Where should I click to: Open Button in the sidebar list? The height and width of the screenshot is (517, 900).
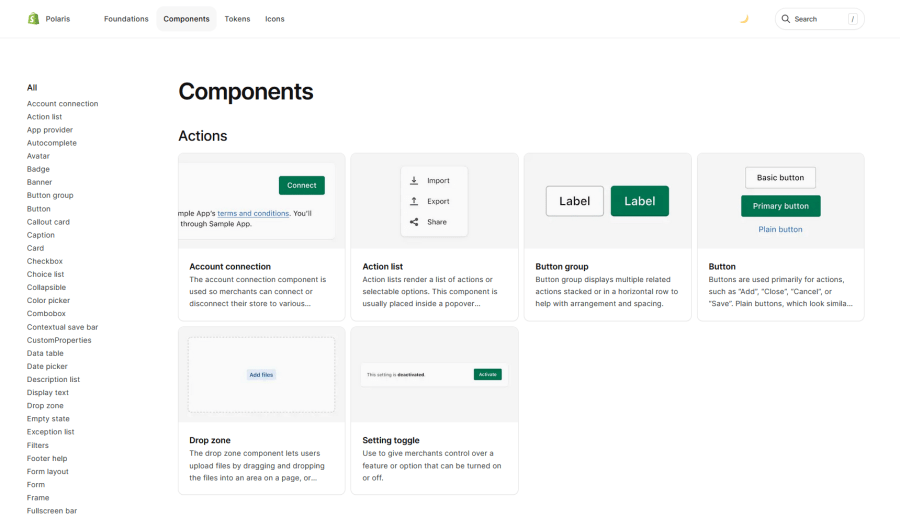tap(38, 209)
